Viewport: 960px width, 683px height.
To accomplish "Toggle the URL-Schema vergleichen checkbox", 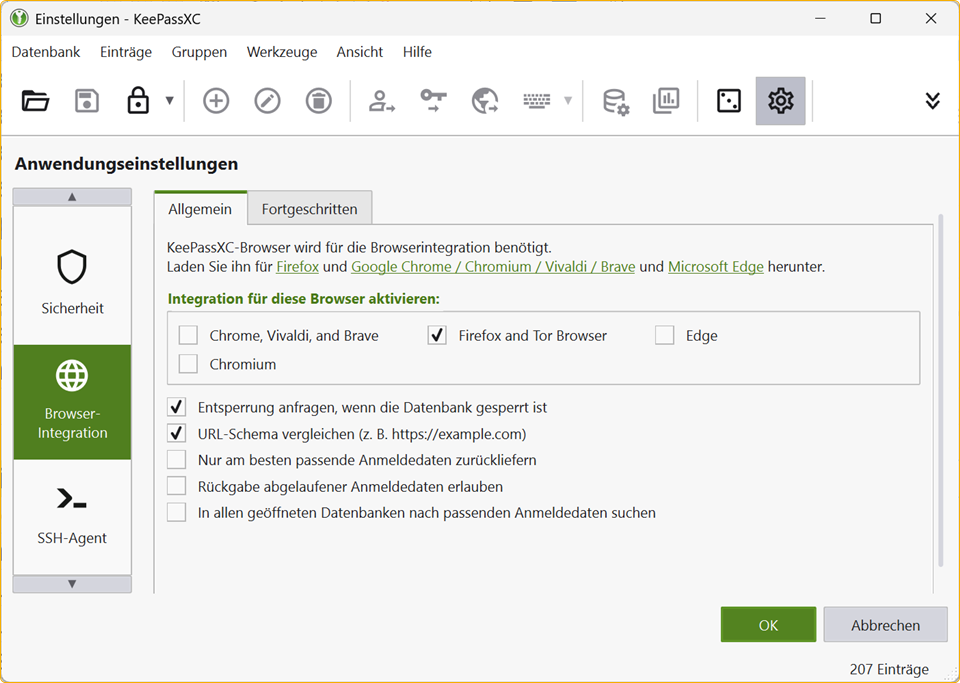I will (x=177, y=434).
